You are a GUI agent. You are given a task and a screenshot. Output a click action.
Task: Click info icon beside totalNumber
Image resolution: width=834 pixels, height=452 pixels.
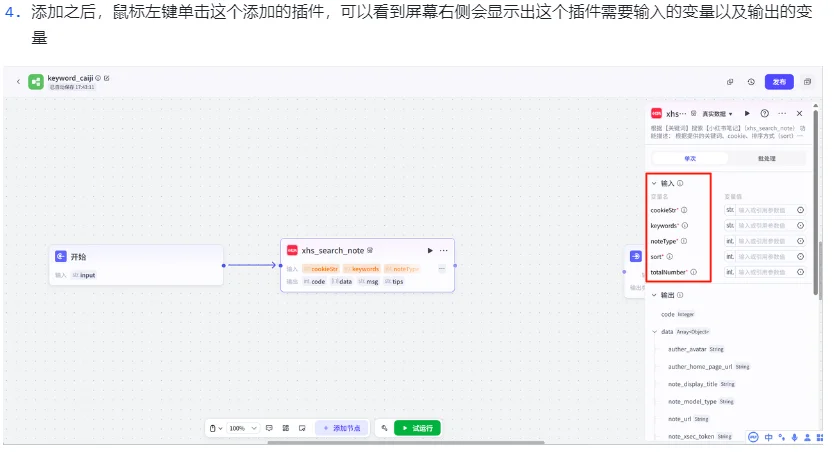pyautogui.click(x=694, y=272)
